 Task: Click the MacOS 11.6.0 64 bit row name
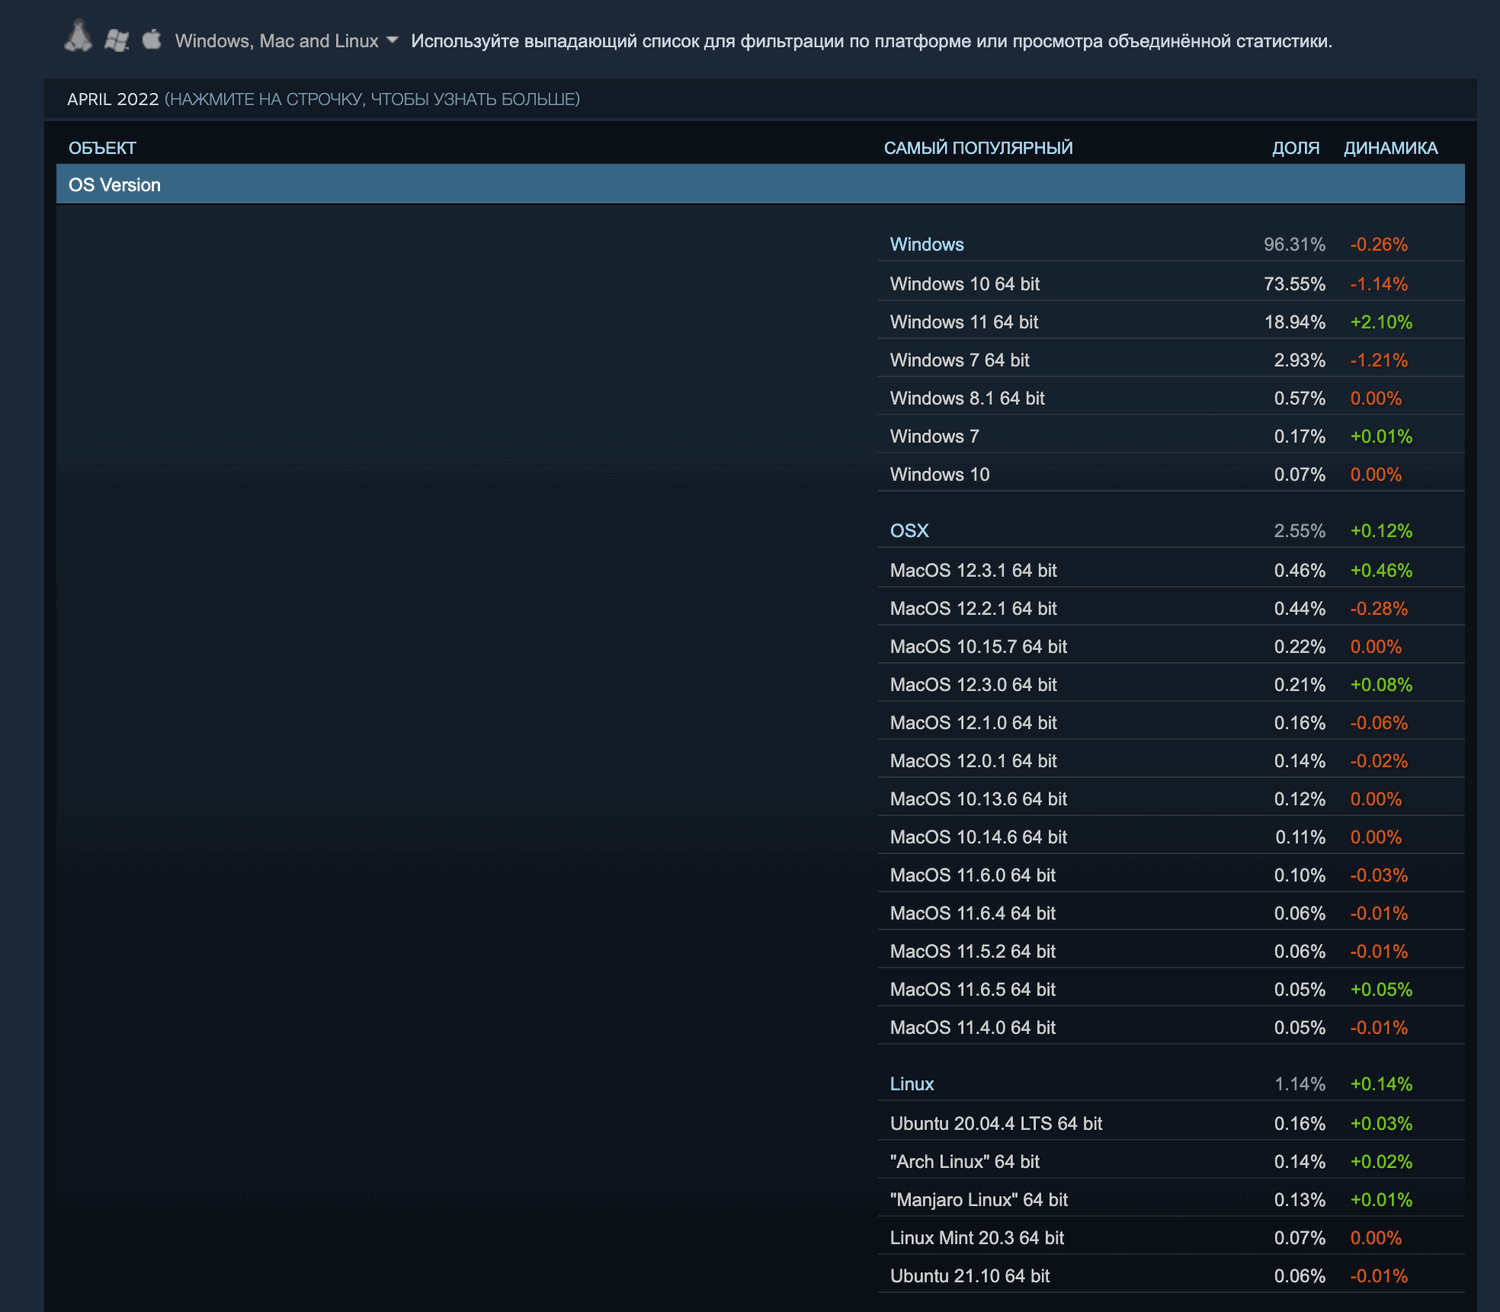point(973,875)
